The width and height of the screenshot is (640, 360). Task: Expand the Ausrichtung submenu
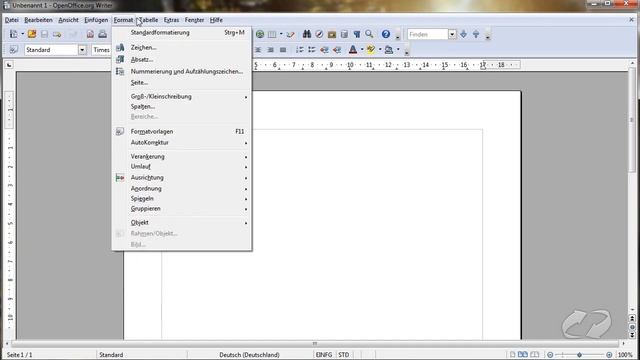click(x=182, y=178)
